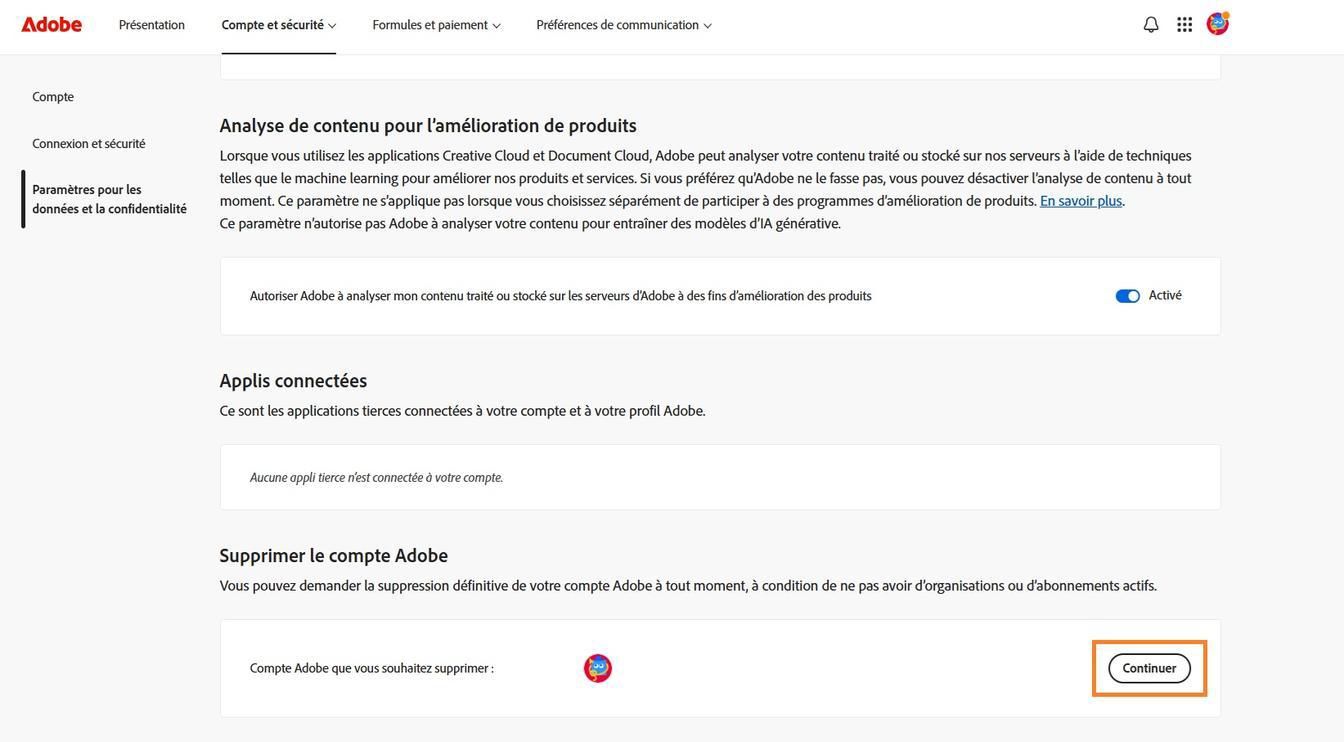
Task: Expand Compte et sécurité menu
Action: coord(279,25)
